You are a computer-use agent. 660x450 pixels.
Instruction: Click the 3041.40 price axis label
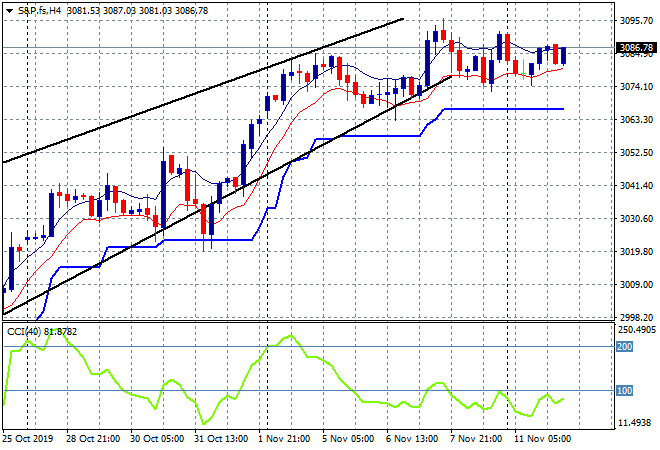pyautogui.click(x=636, y=186)
